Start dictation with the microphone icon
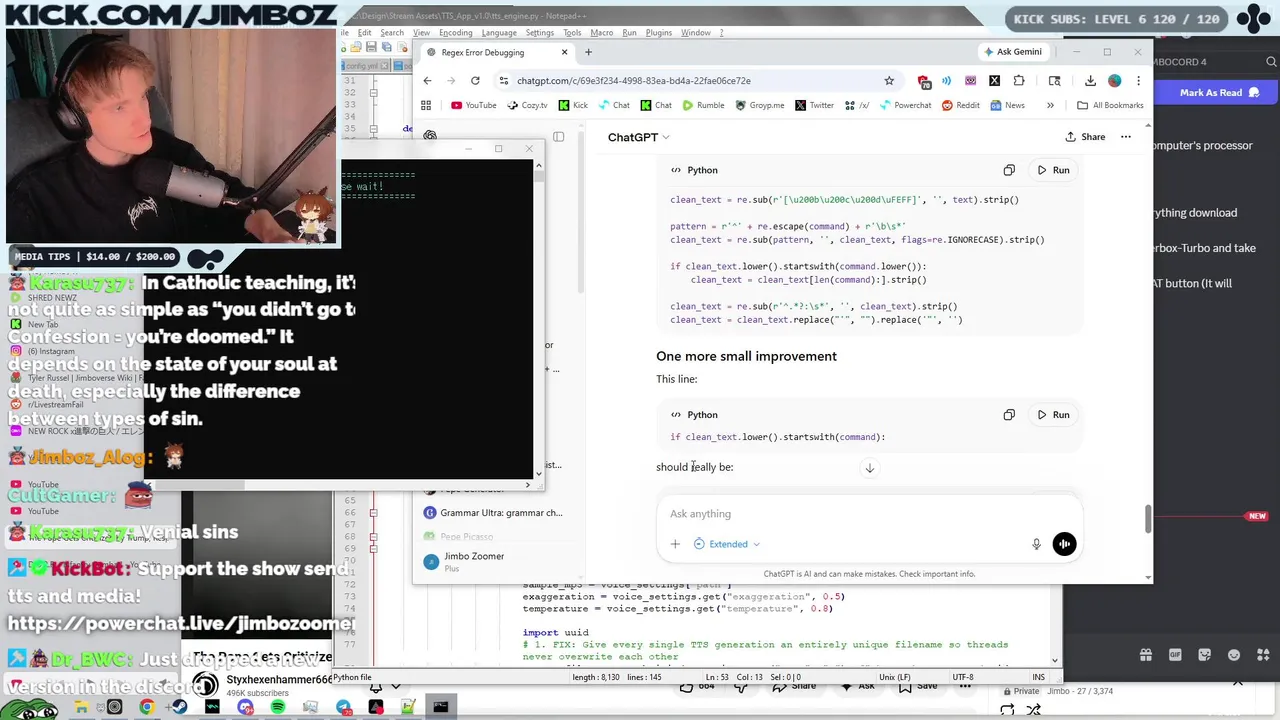This screenshot has width=1280, height=720. [1036, 544]
